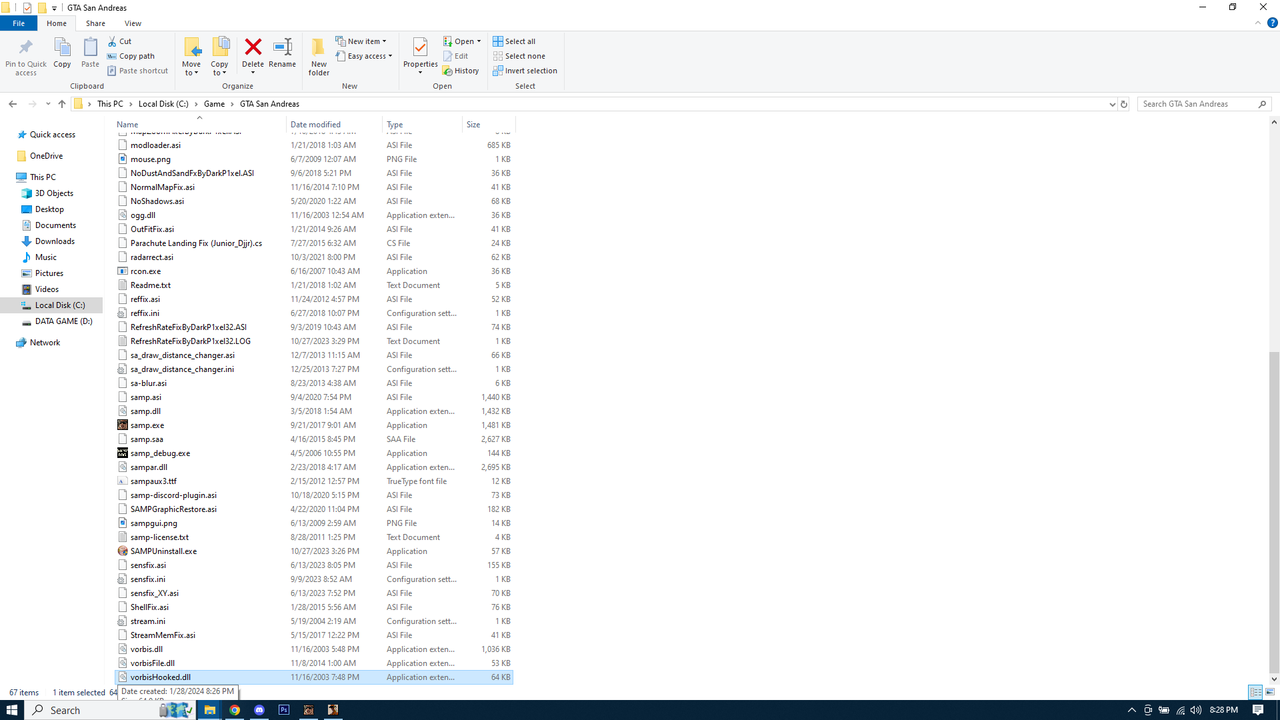The image size is (1280, 720).
Task: Show hidden system tray icons
Action: coord(1132,710)
